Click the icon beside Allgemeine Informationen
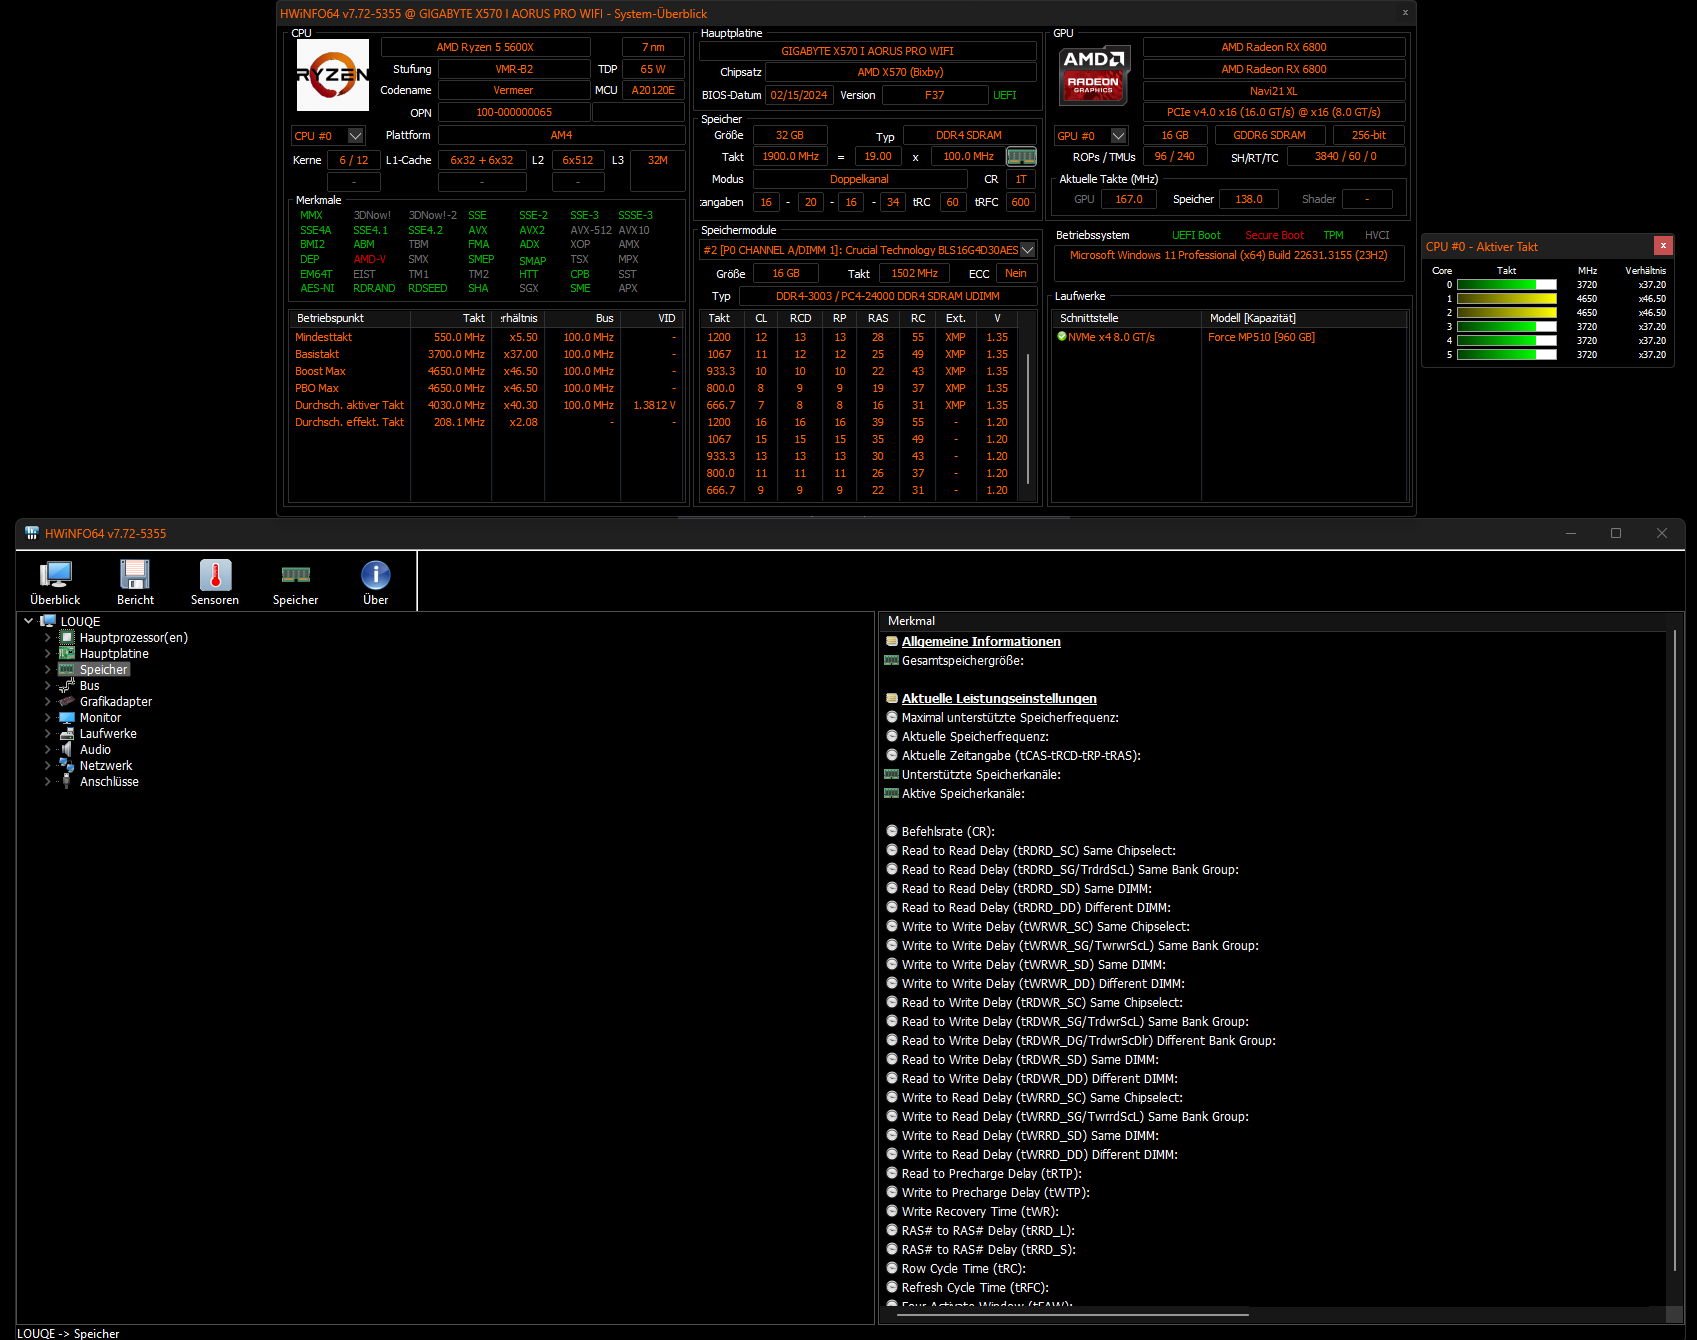The height and width of the screenshot is (1340, 1697). tap(892, 642)
